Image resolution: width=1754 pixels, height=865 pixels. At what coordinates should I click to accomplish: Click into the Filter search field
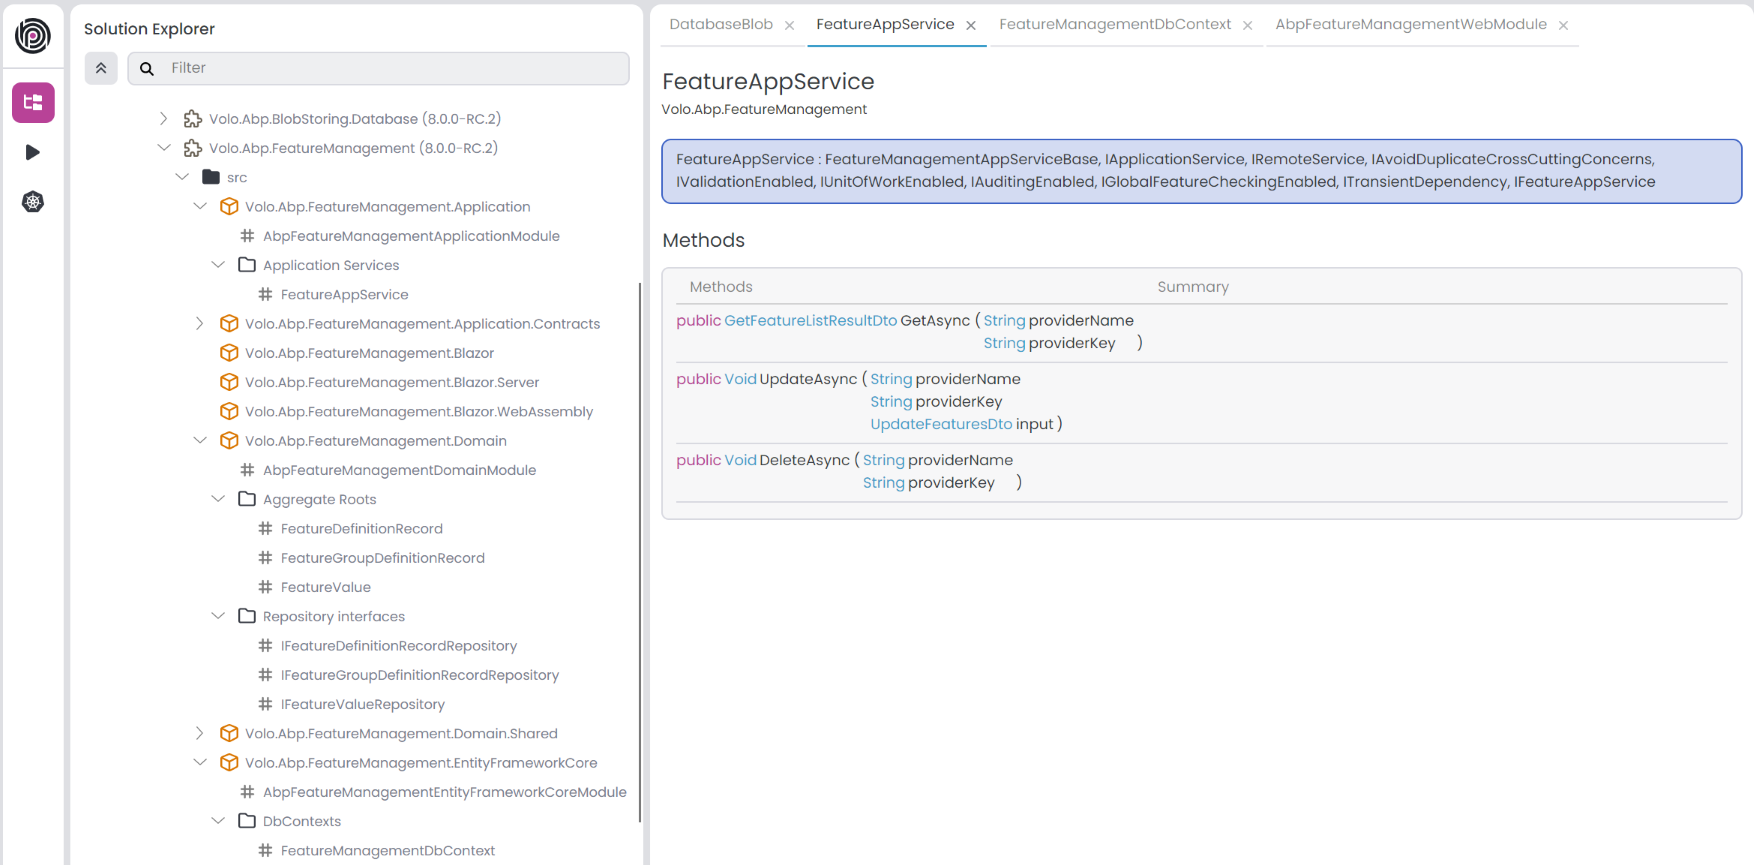point(390,68)
